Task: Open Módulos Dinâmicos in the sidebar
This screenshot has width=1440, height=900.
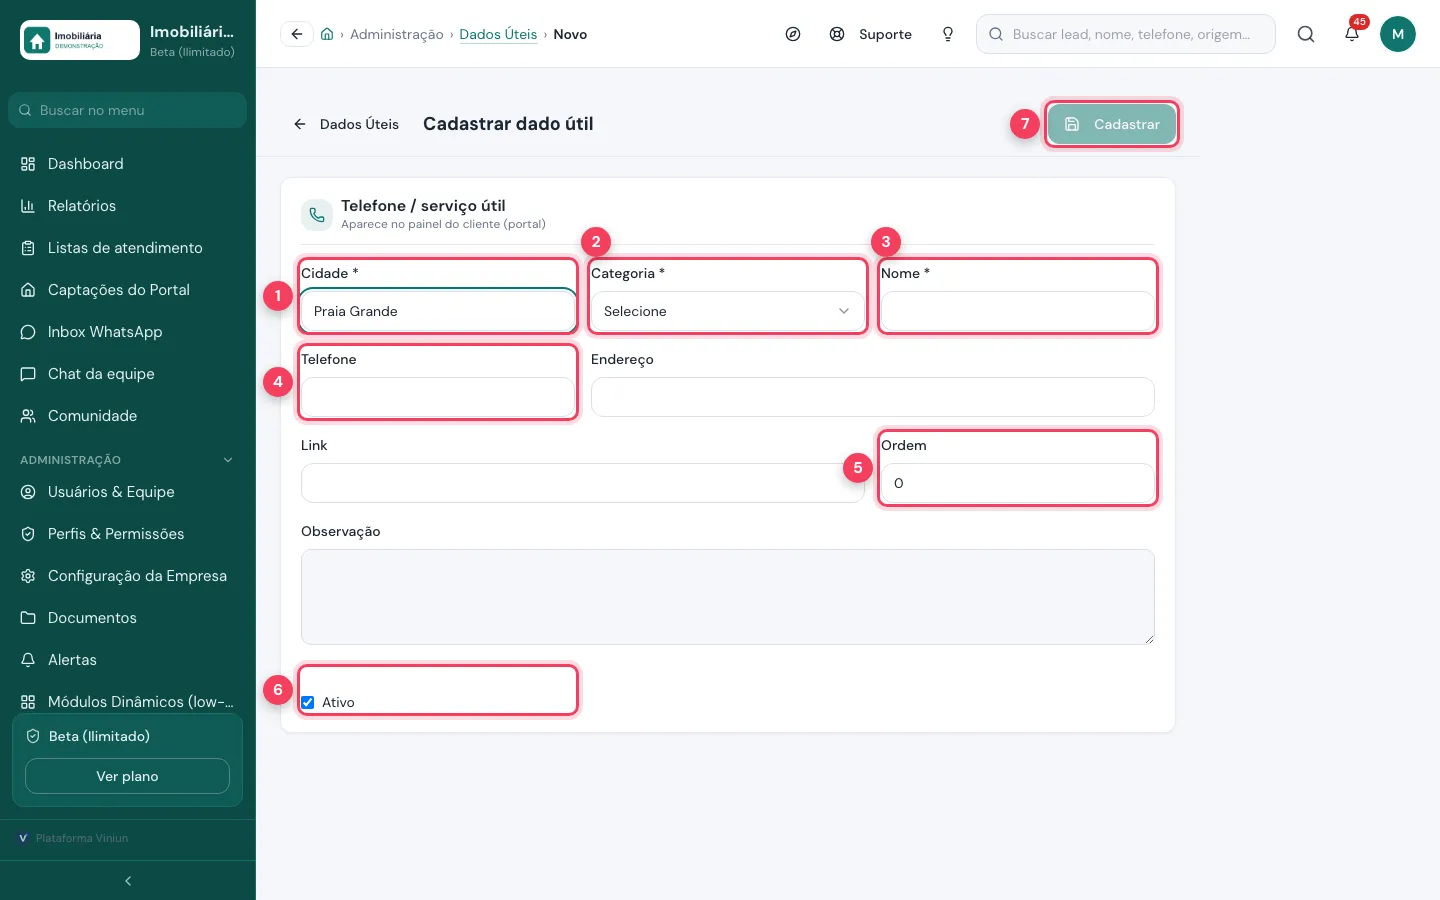Action: click(128, 702)
